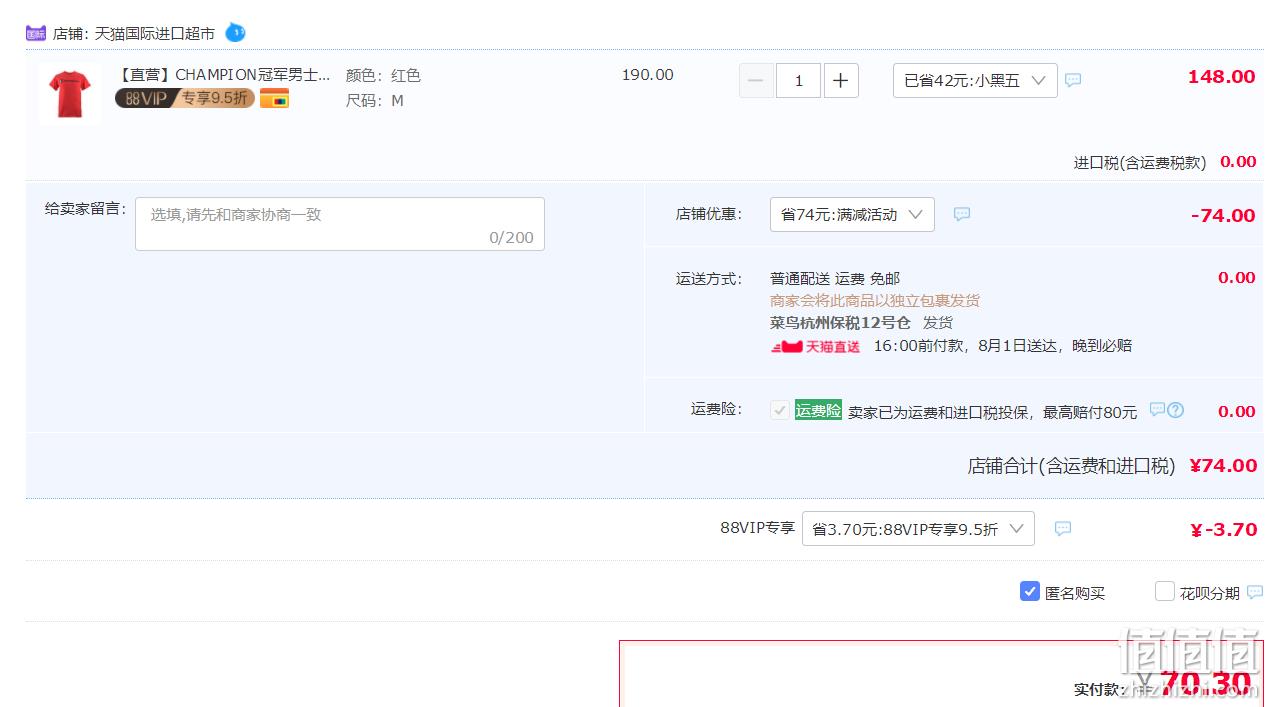The height and width of the screenshot is (707, 1268).
Task: Click comment icon beside 花呗分期
Action: [1255, 593]
